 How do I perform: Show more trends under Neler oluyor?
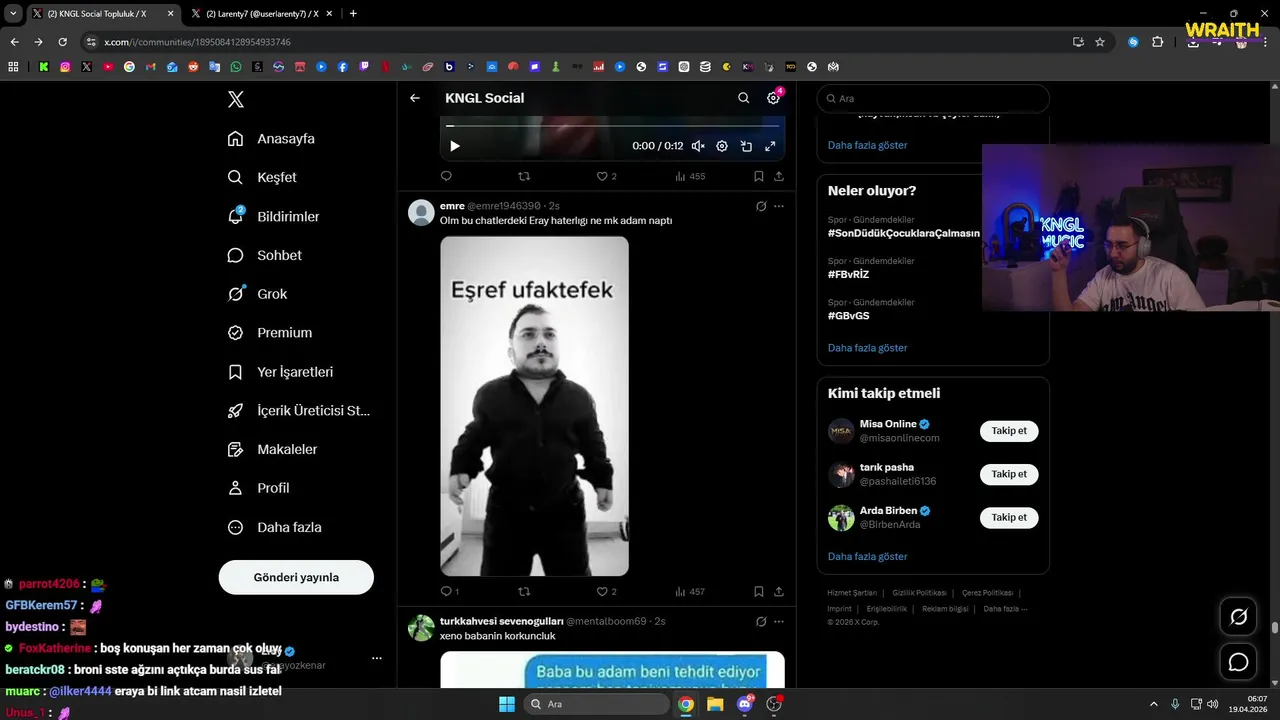(867, 348)
